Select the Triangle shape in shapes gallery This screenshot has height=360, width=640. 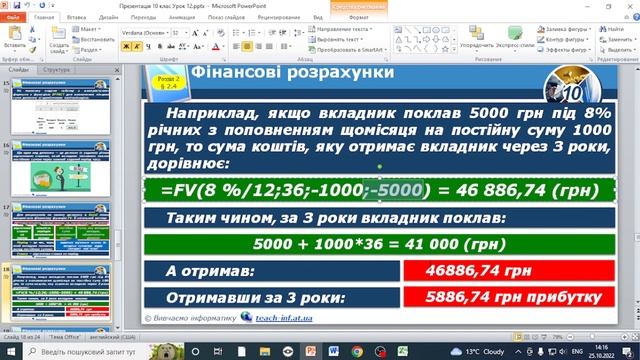(398, 40)
